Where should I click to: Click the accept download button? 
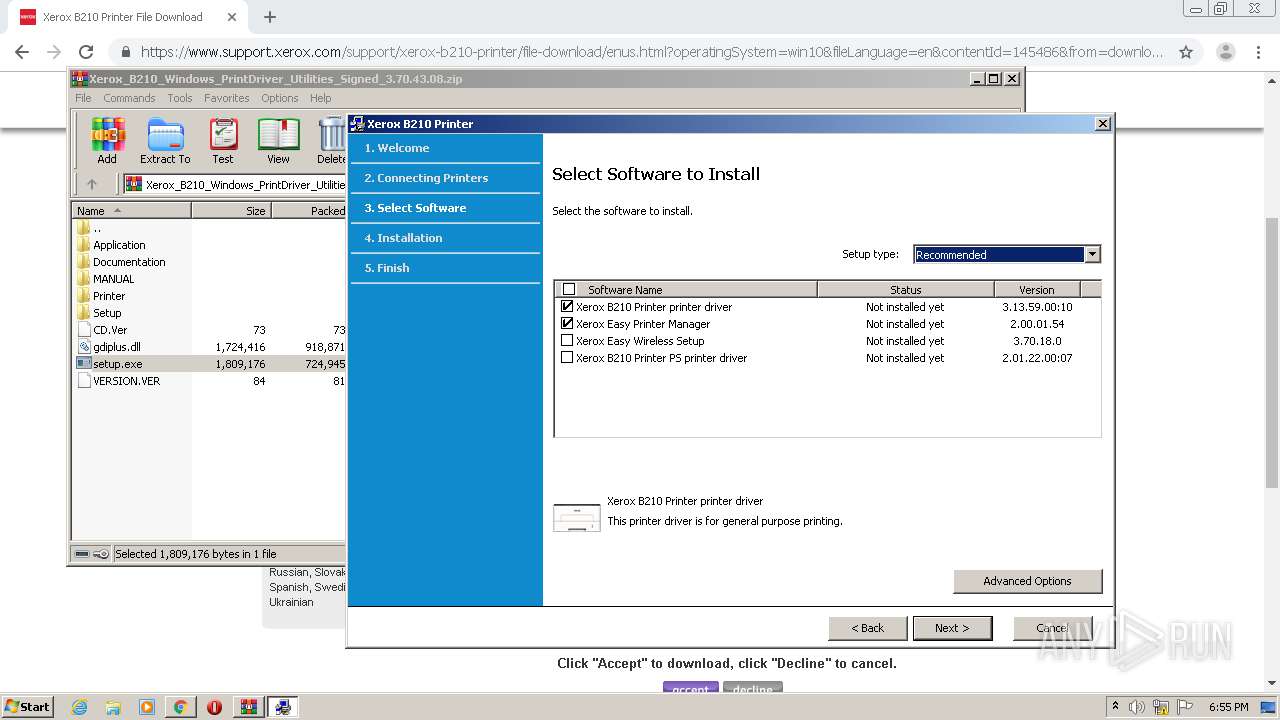(x=691, y=687)
